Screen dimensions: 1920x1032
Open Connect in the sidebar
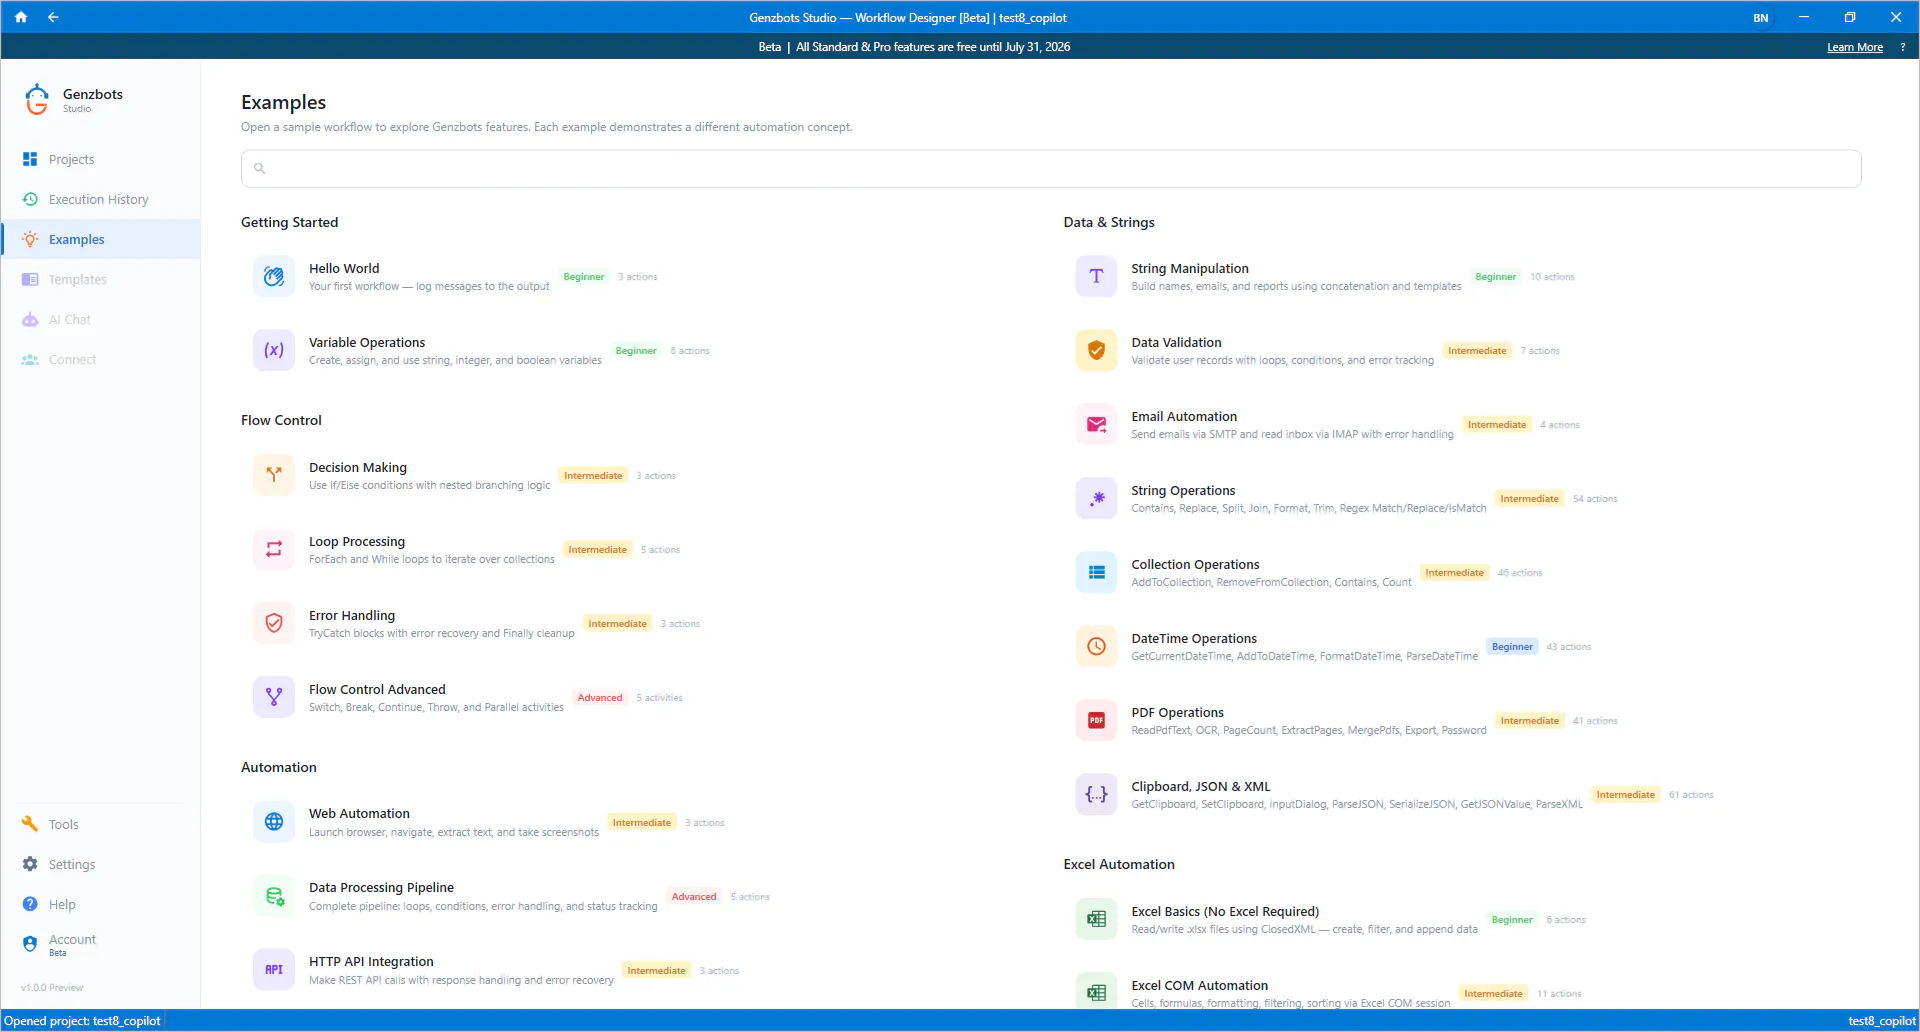point(100,359)
